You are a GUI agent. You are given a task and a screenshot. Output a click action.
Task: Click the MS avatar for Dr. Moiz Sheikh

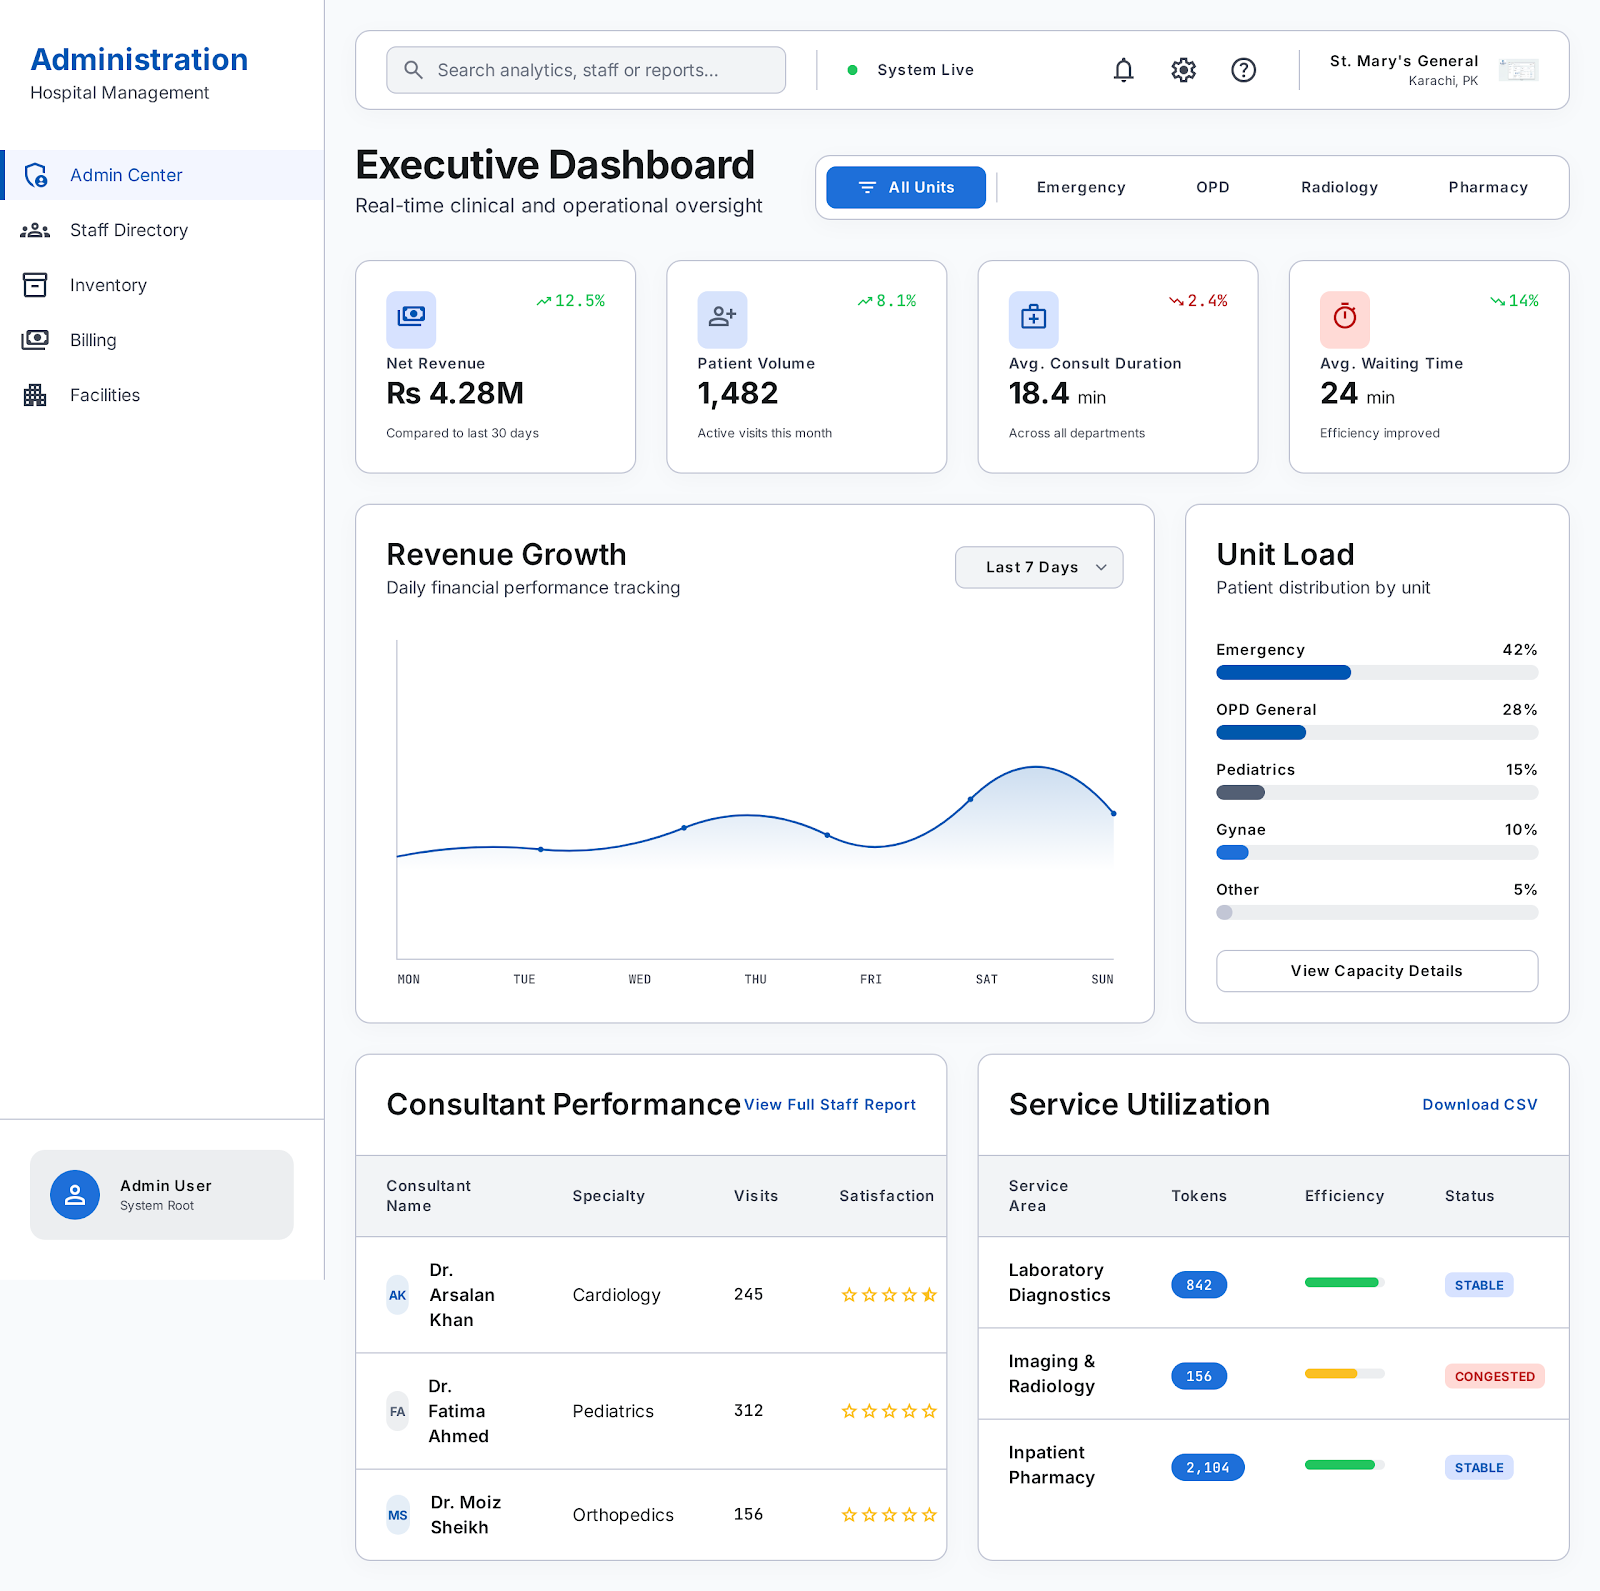coord(398,1515)
